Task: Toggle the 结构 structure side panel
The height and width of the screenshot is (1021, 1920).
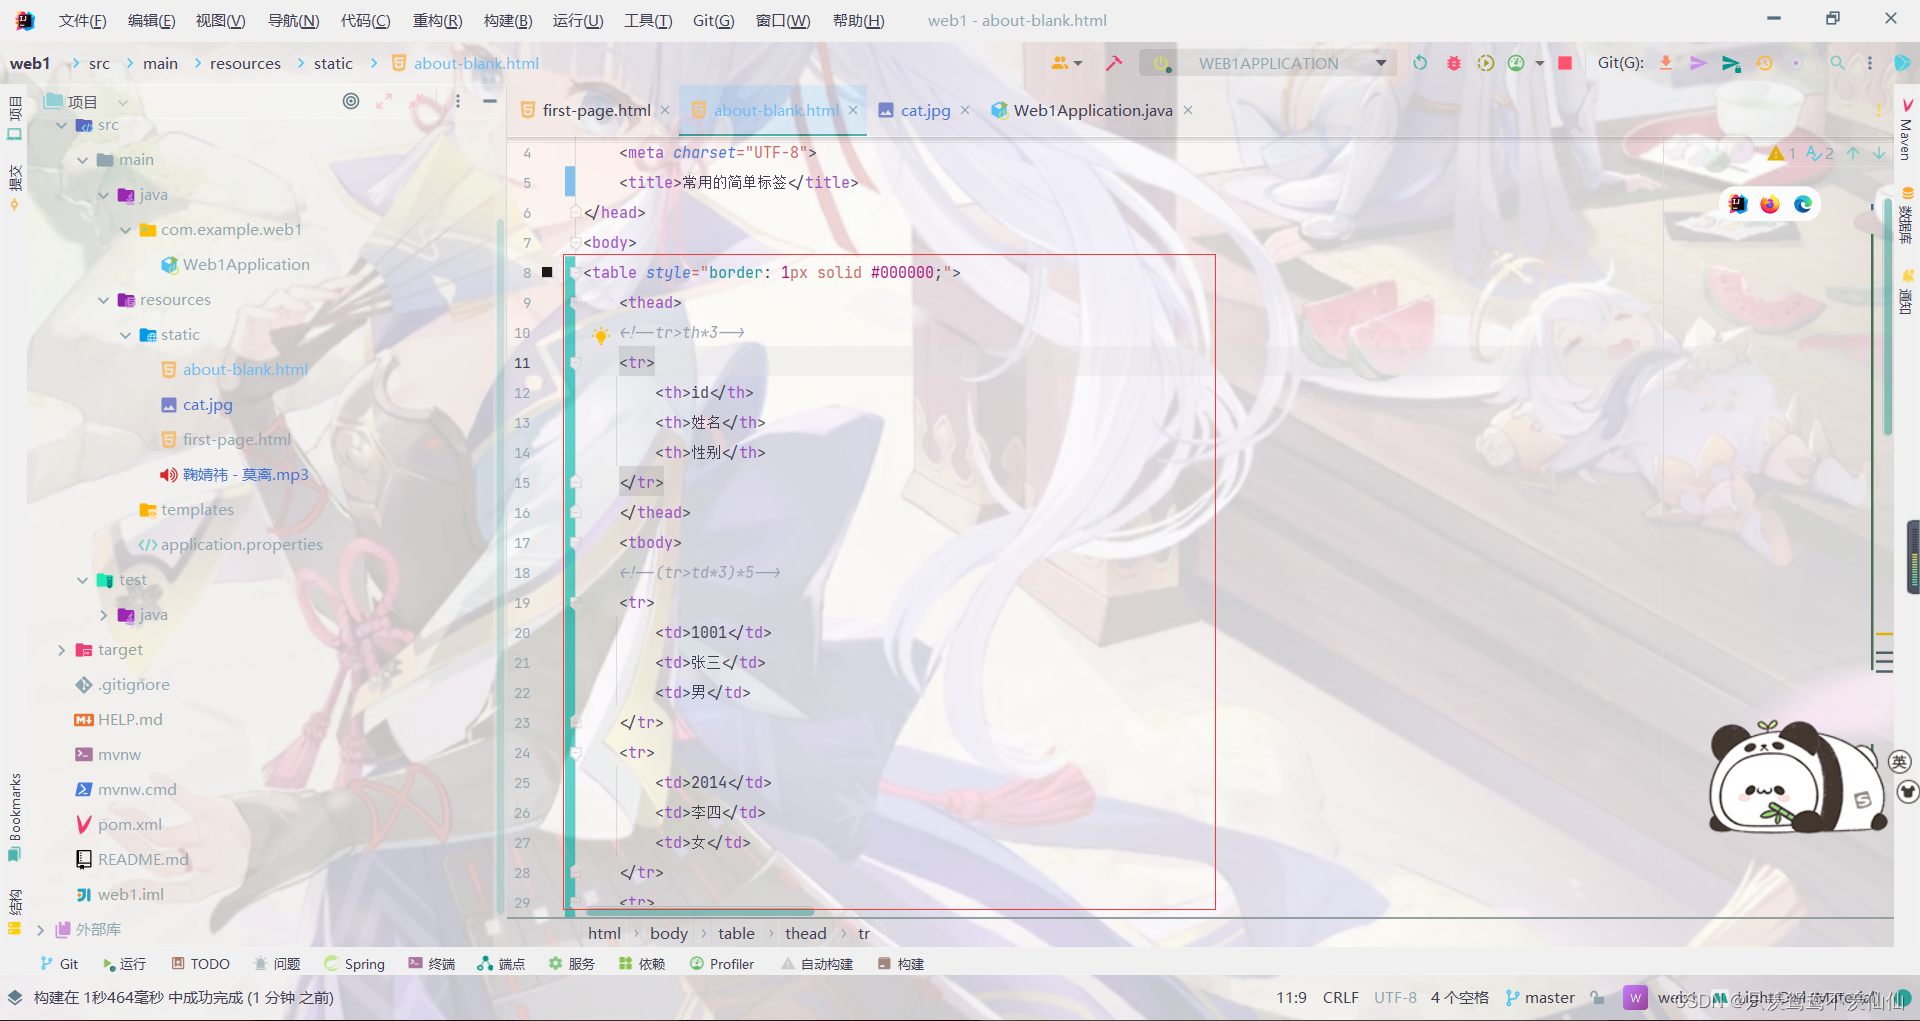Action: click(x=14, y=911)
